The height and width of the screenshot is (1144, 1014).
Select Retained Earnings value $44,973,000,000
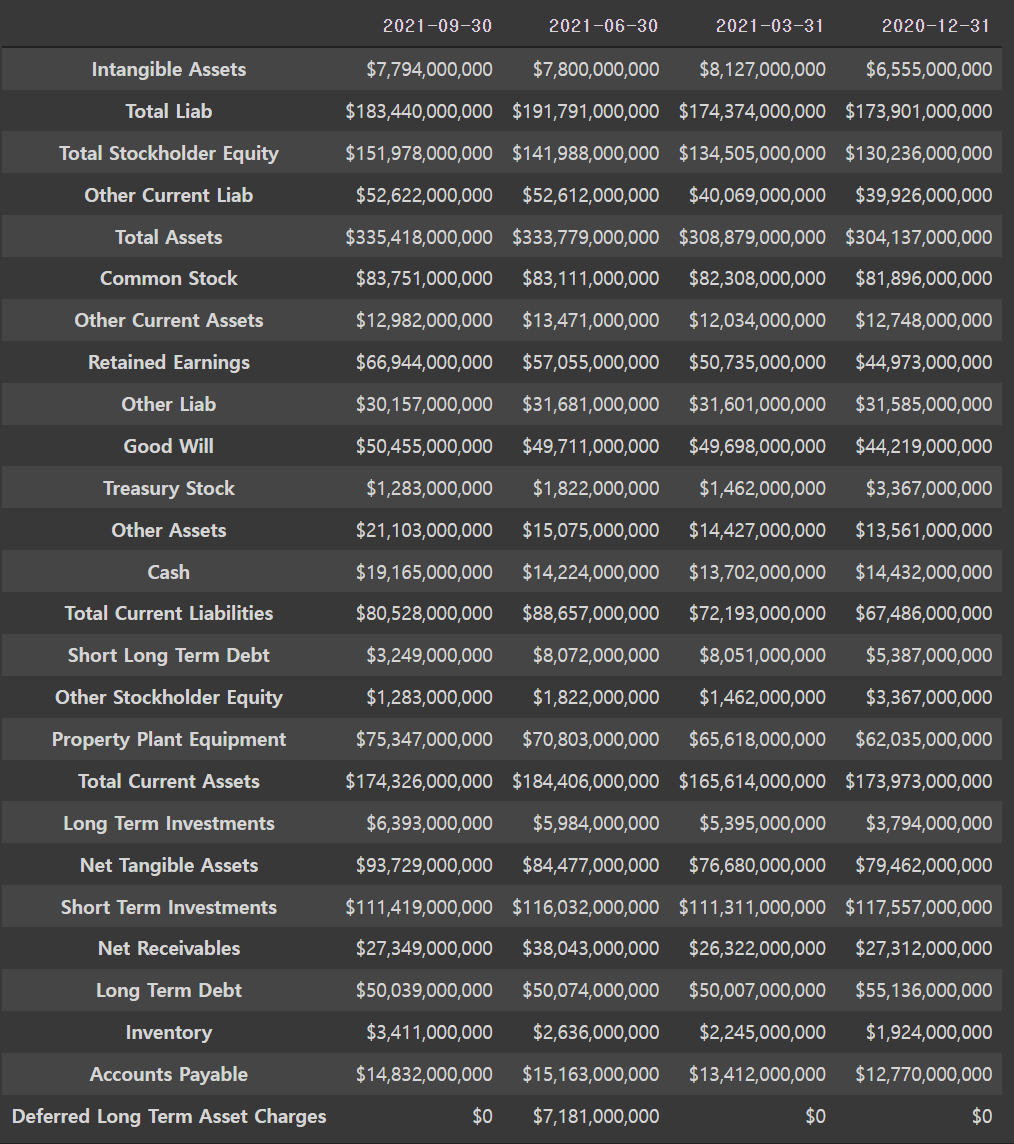point(924,363)
